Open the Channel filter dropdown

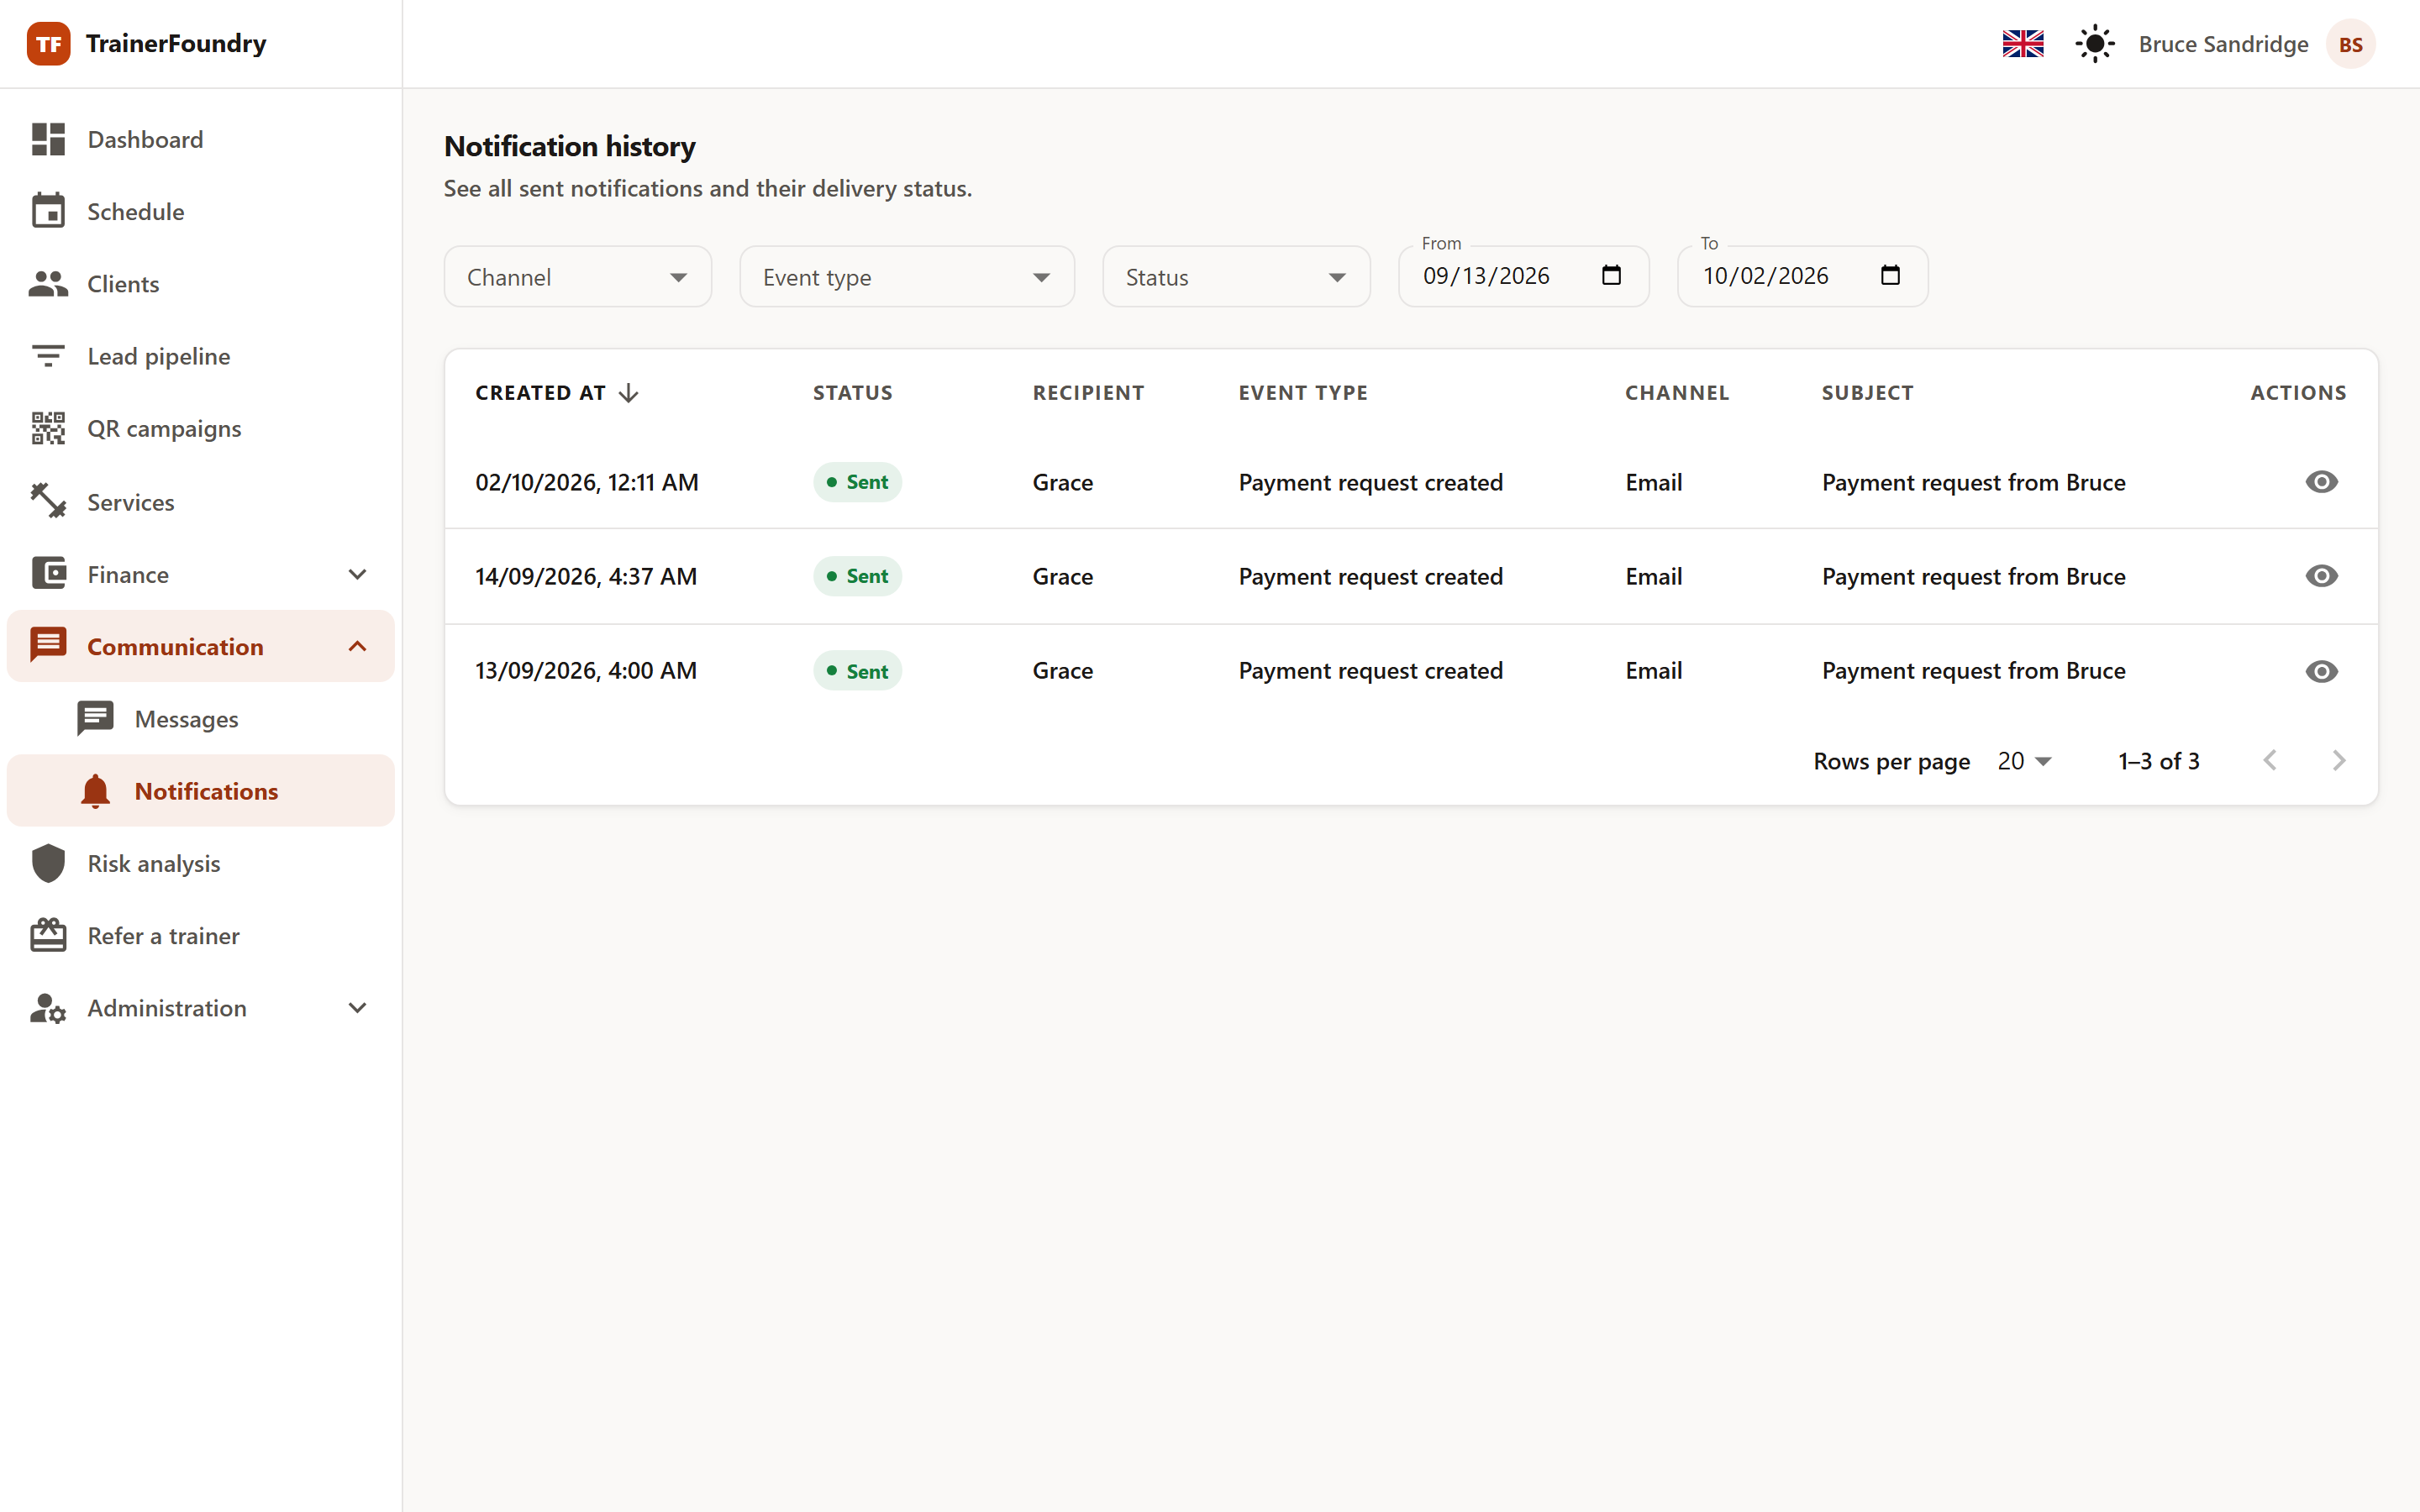click(578, 277)
